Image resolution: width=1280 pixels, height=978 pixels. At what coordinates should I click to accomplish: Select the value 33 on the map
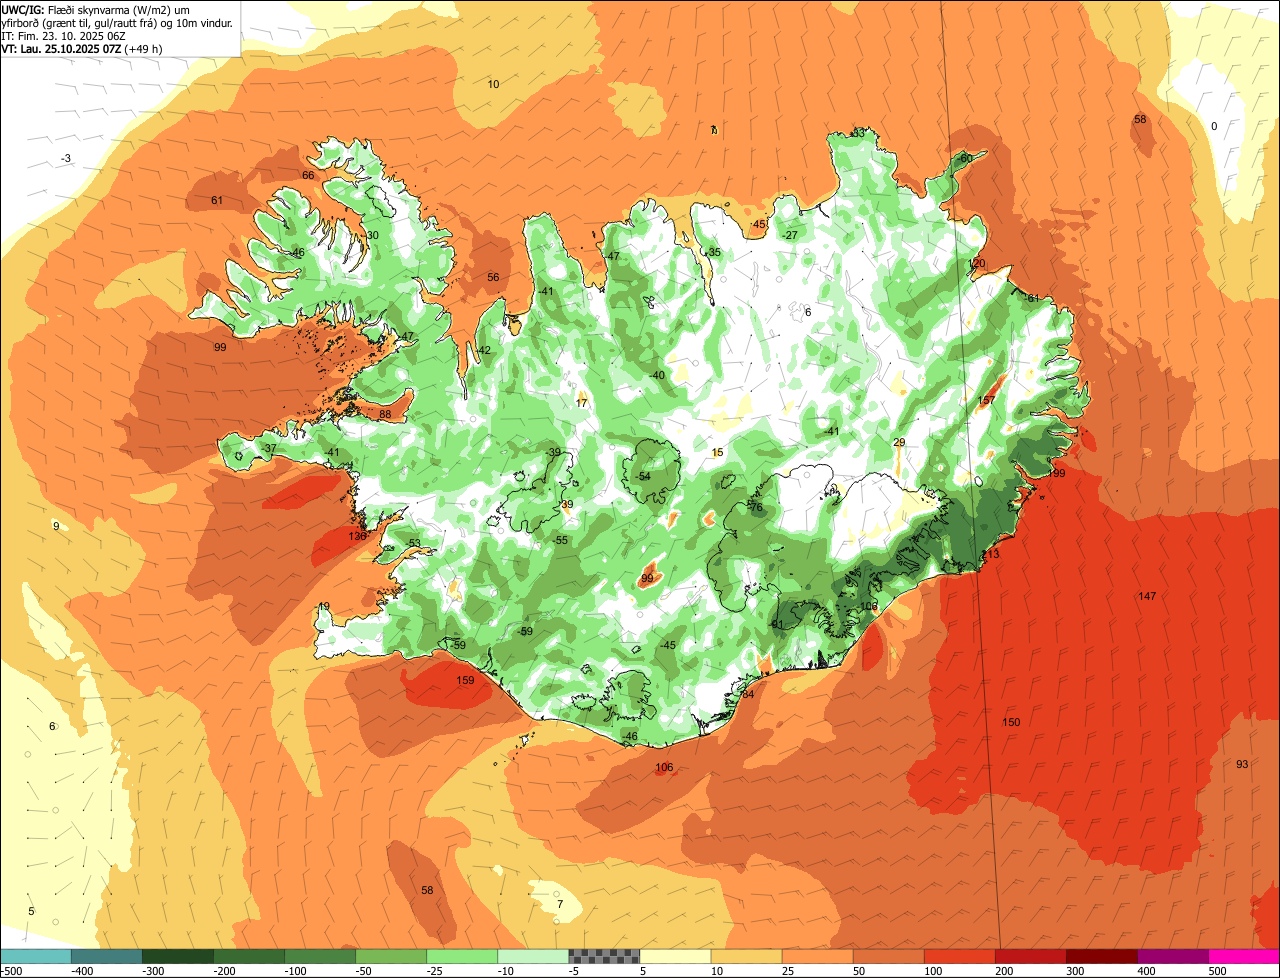coord(858,133)
